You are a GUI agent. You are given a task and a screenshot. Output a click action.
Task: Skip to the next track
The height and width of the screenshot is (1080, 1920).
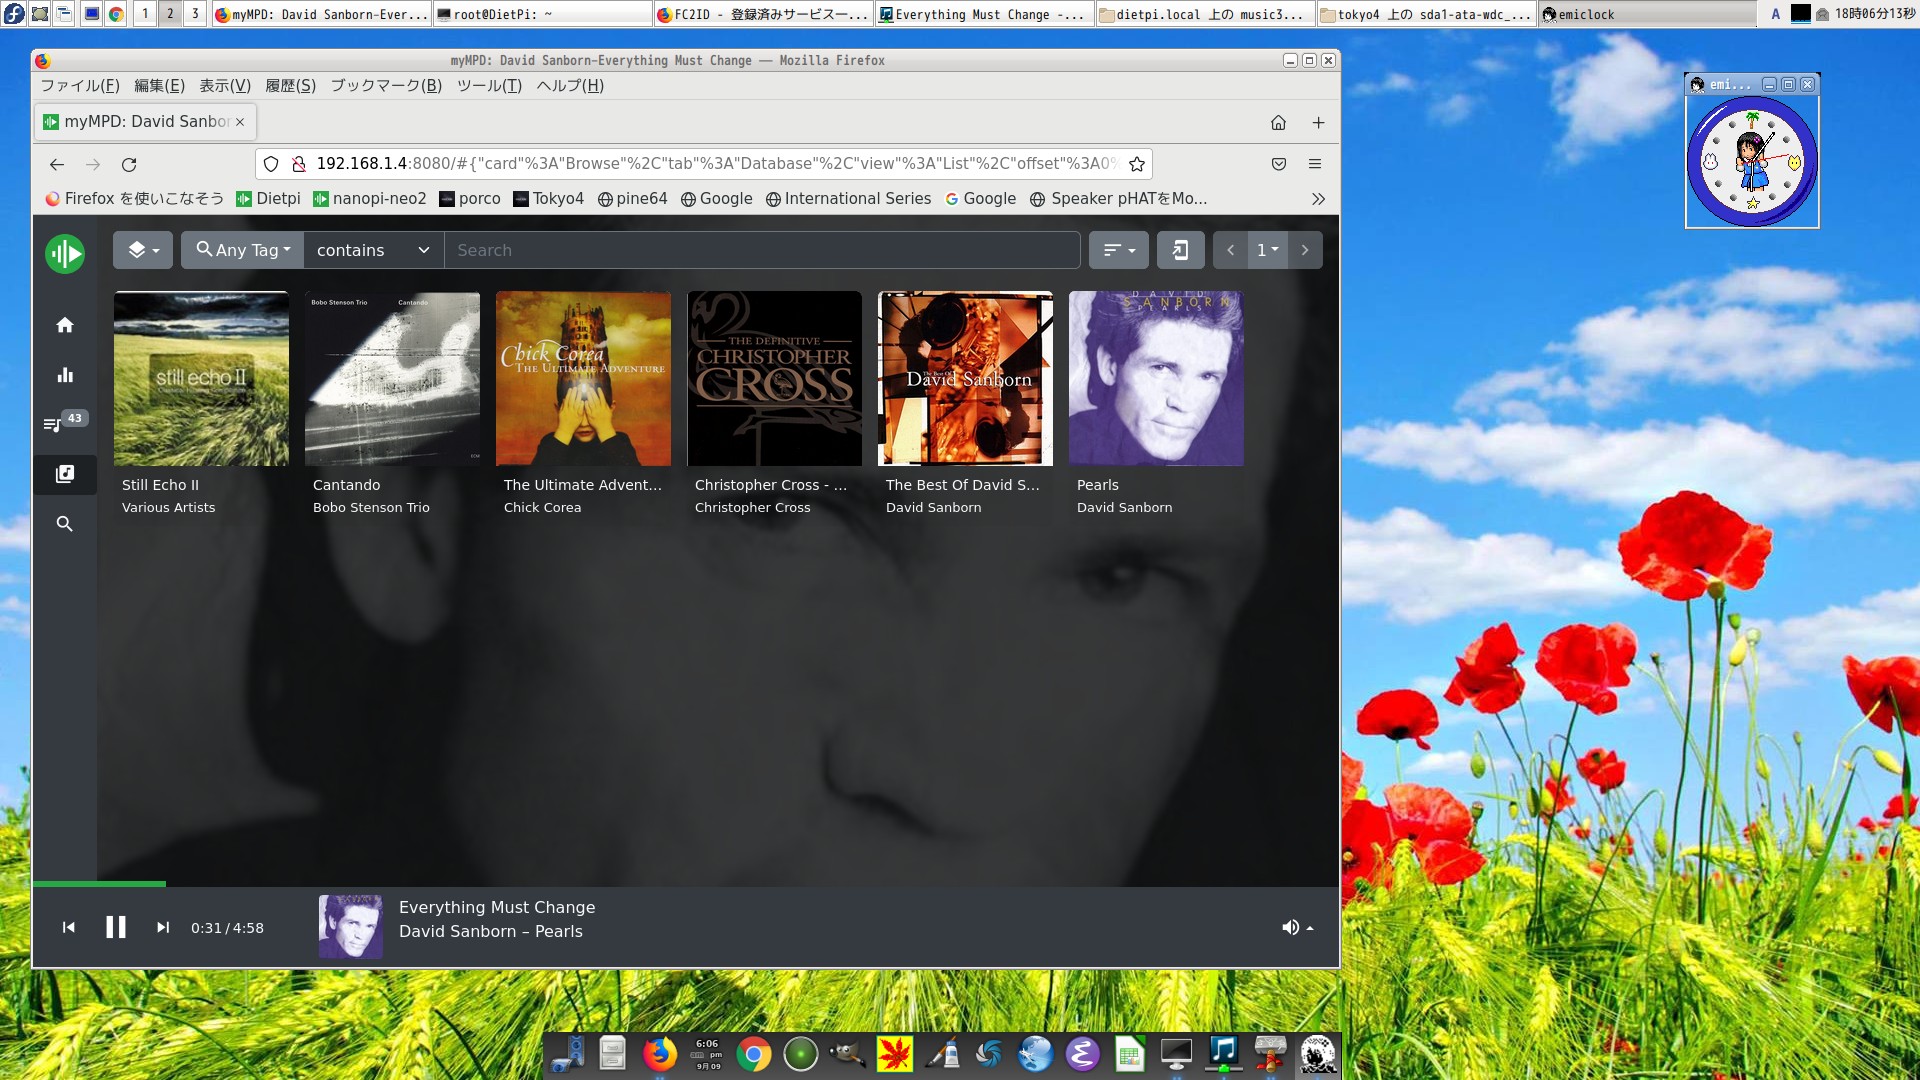(x=163, y=928)
